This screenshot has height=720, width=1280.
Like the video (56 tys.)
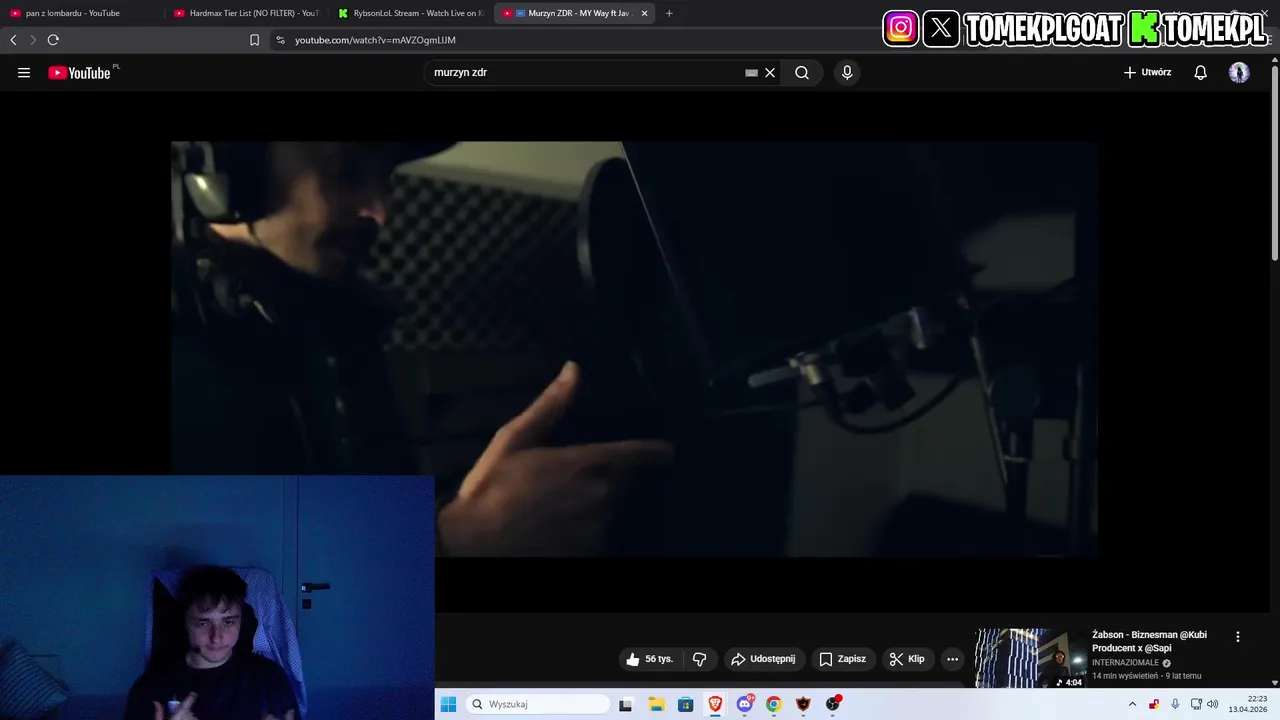pos(650,659)
